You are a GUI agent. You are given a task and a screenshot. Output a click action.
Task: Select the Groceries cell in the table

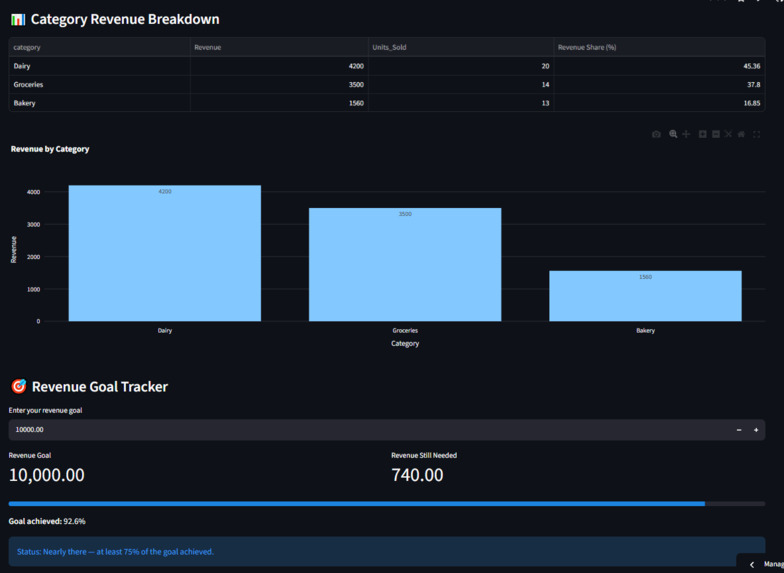(100, 84)
